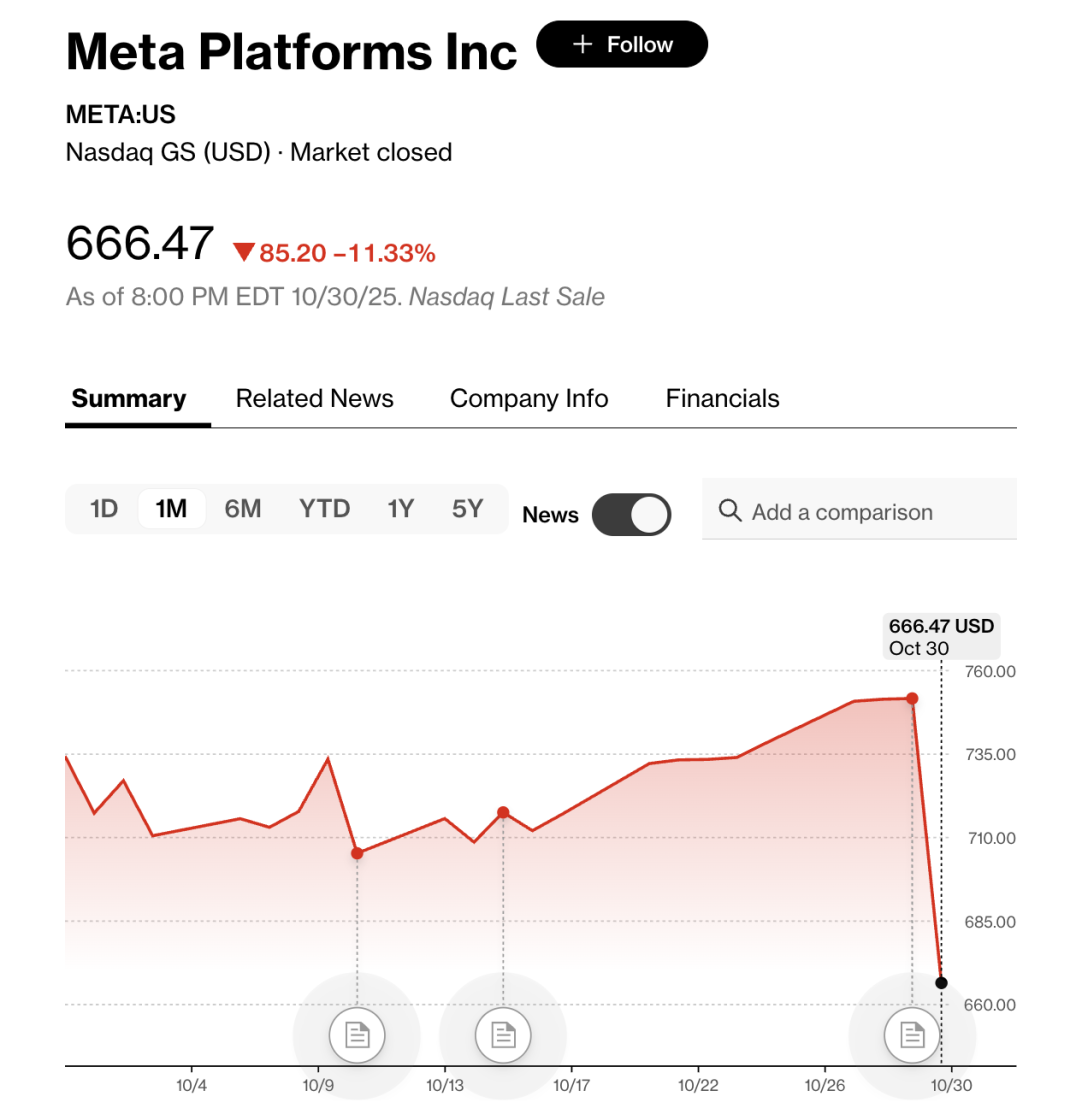Image resolution: width=1076 pixels, height=1120 pixels.
Task: Follow Meta Platforms Inc
Action: [622, 45]
